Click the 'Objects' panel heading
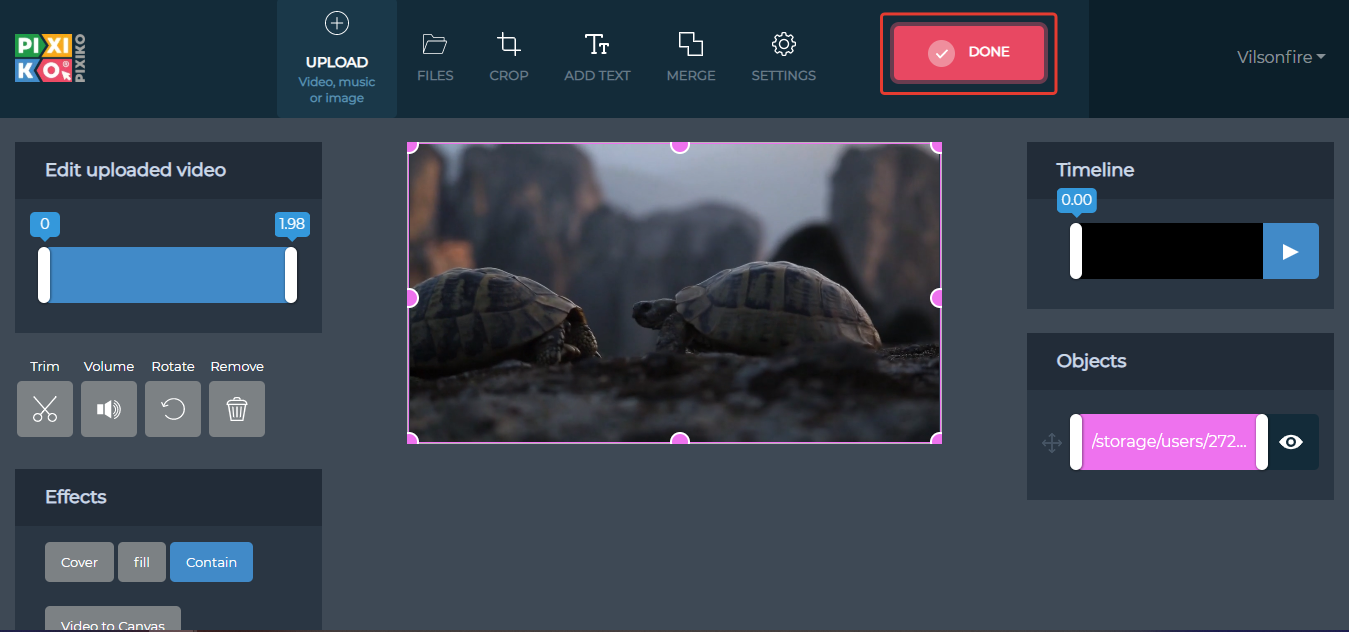Viewport: 1349px width, 632px height. [x=1091, y=361]
